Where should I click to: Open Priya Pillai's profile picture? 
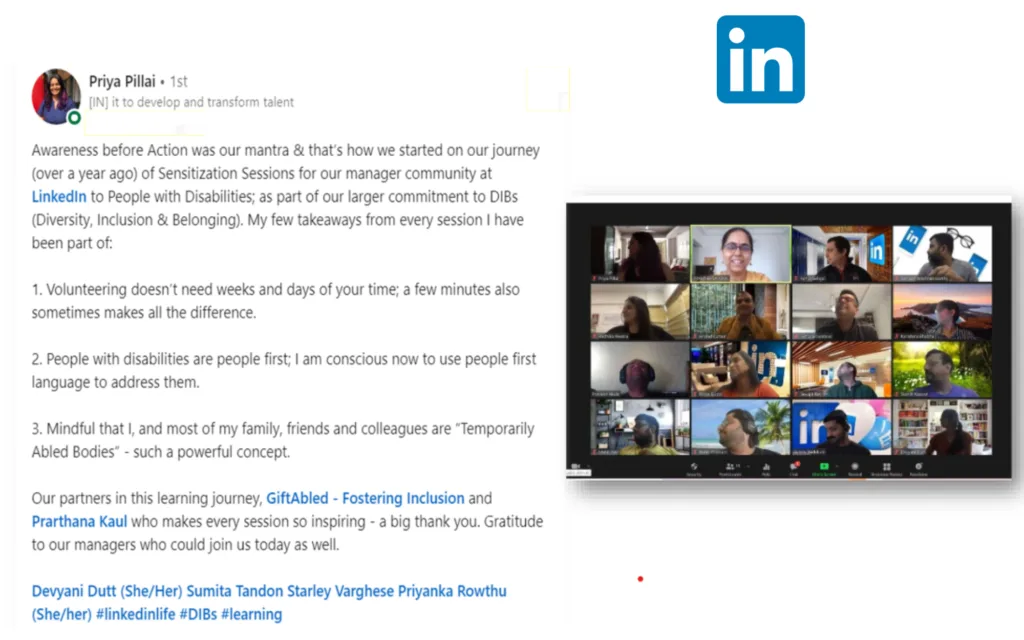56,96
